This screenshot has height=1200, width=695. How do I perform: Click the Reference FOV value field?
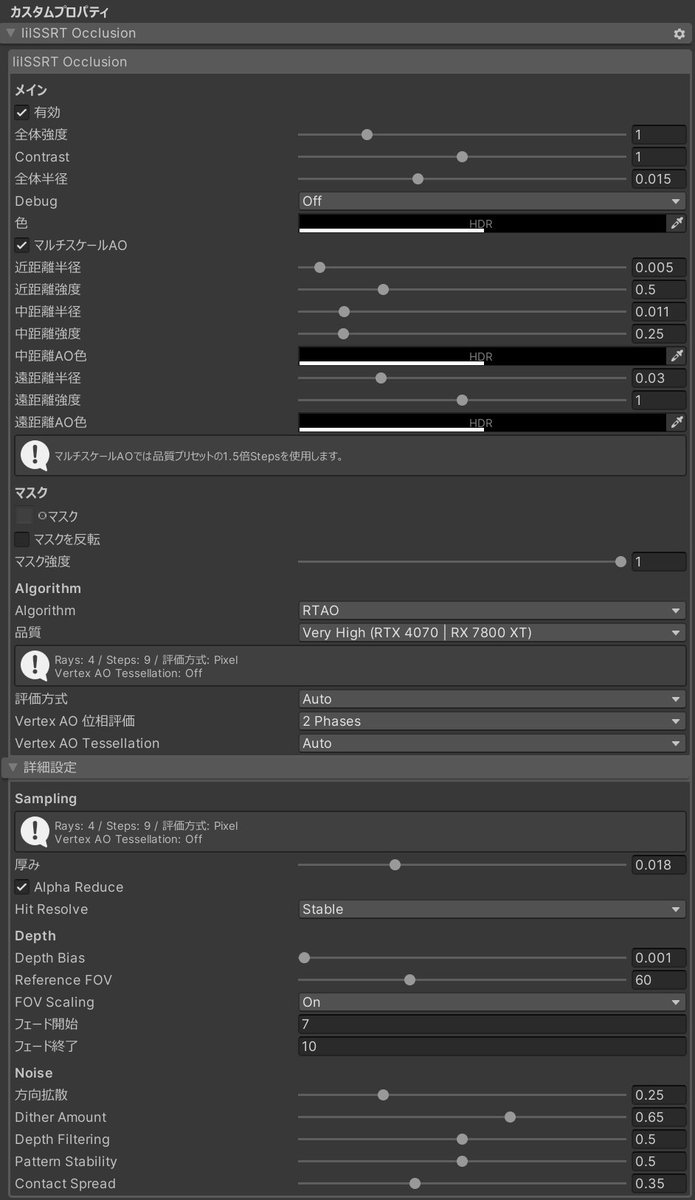tap(659, 980)
